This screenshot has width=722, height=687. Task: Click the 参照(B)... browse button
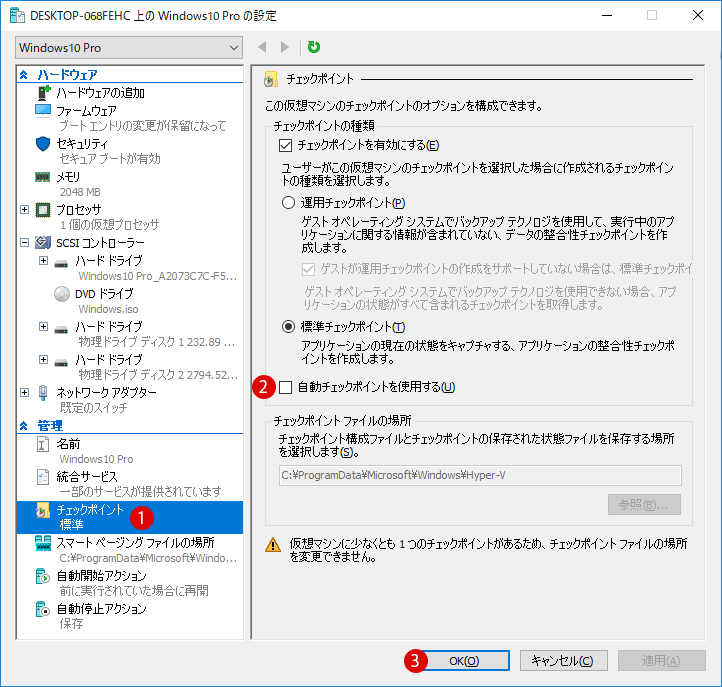[644, 505]
